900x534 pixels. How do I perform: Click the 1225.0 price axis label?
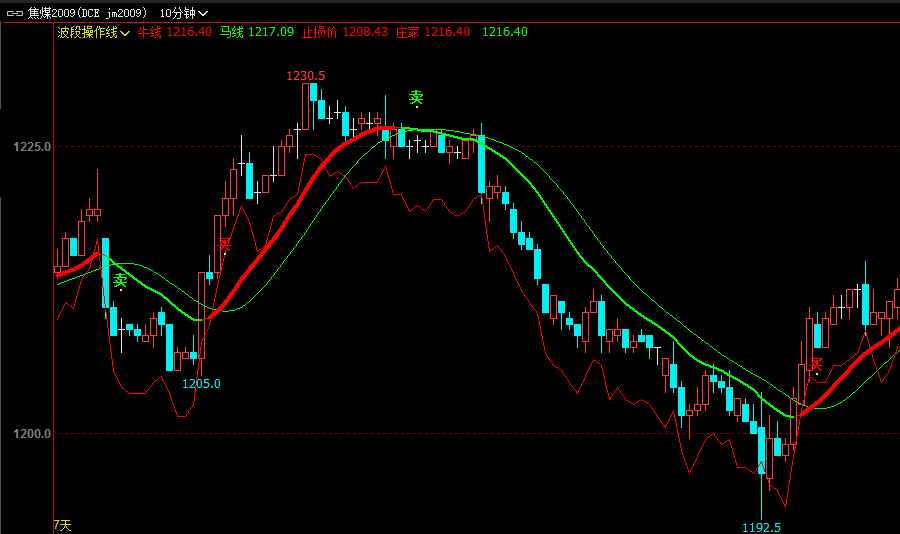point(32,147)
